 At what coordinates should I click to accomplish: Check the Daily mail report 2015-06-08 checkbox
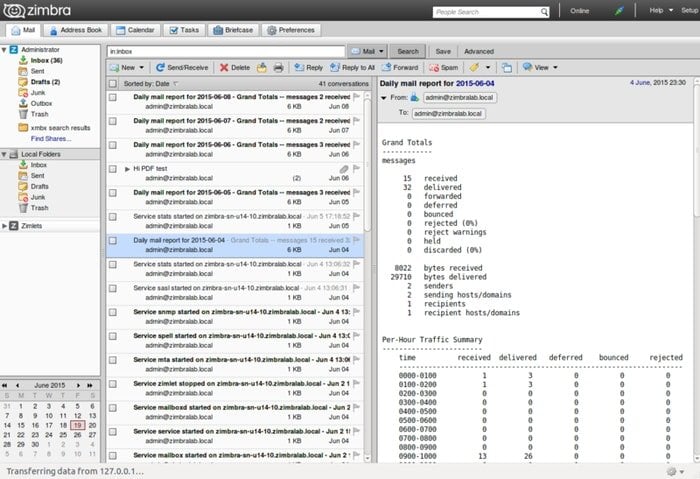coord(113,97)
